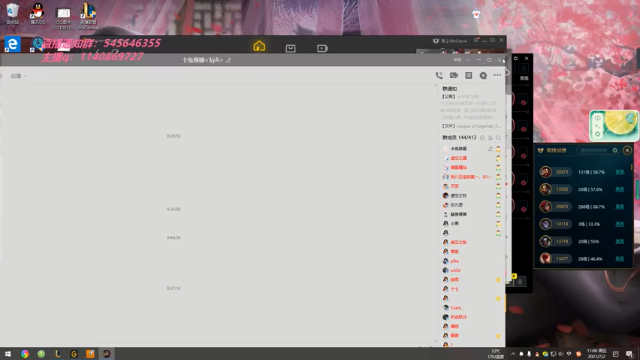Image resolution: width=640 pixels, height=360 pixels.
Task: Open the WeGame store bag icon
Action: pos(290,48)
